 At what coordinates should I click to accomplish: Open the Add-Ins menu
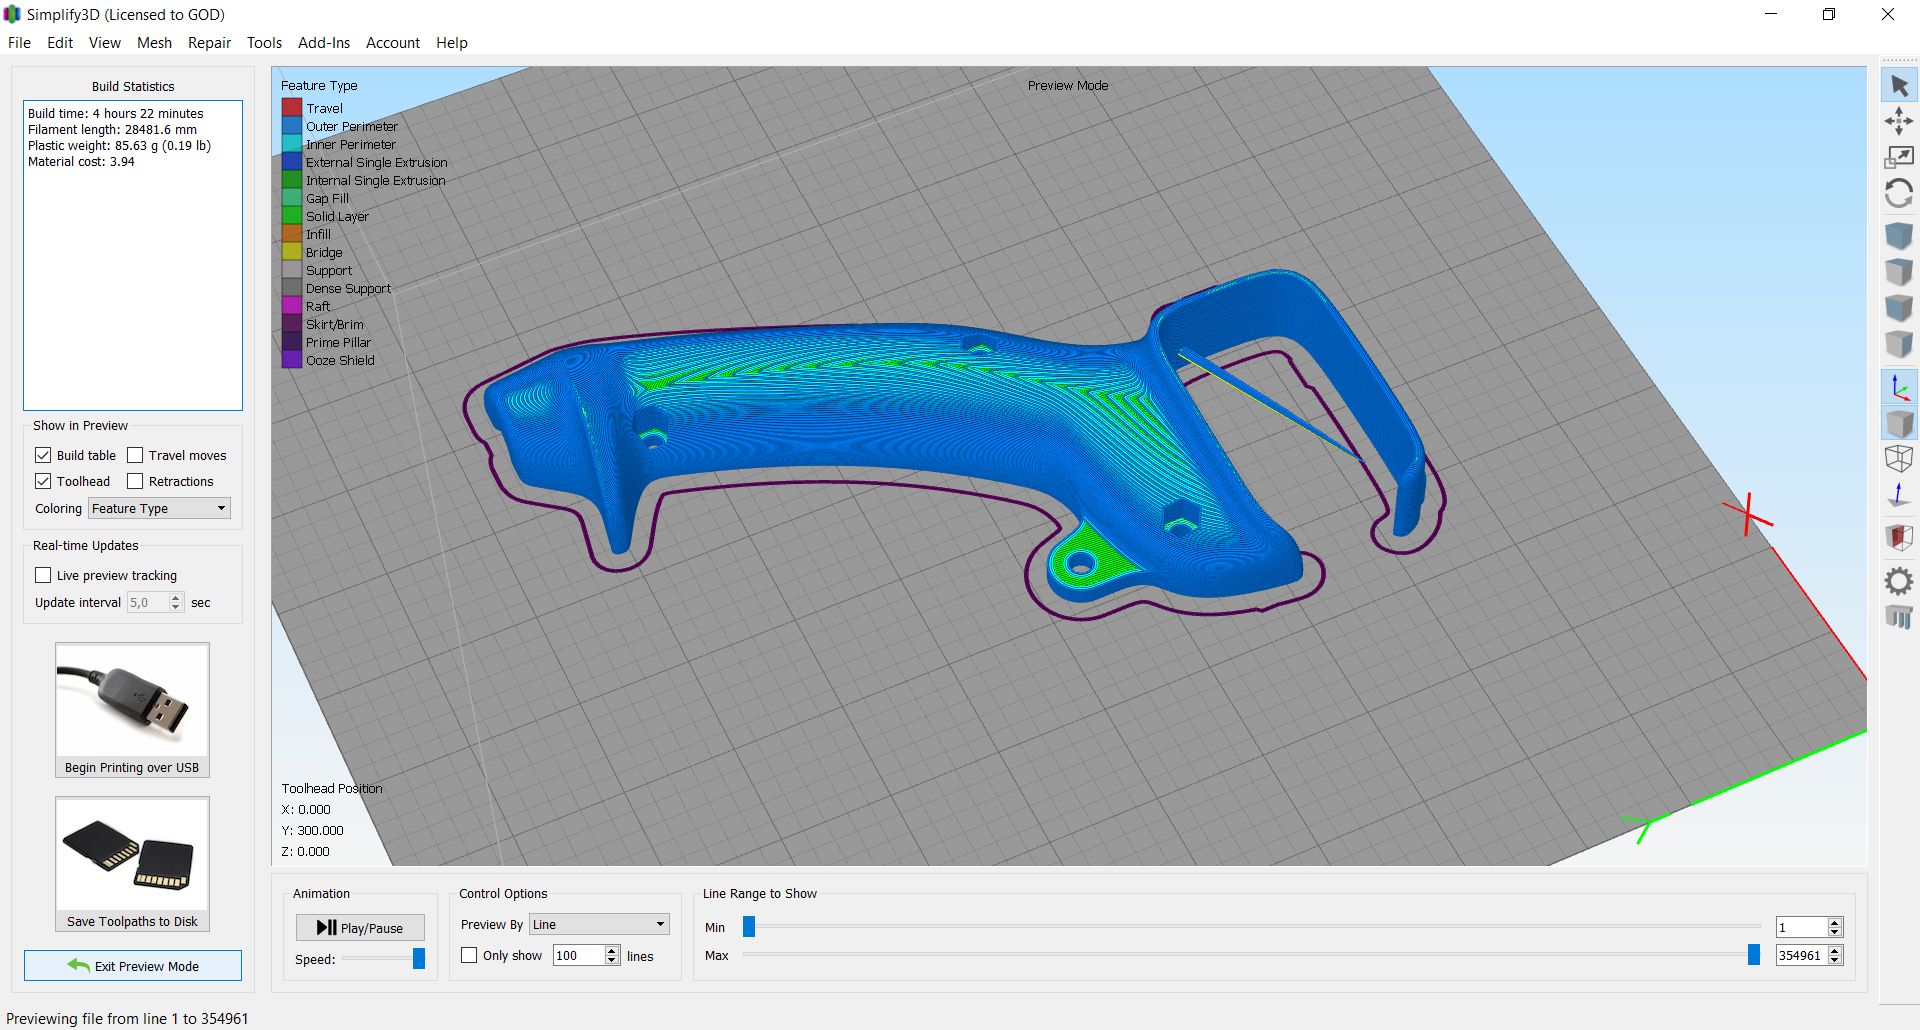coord(324,43)
